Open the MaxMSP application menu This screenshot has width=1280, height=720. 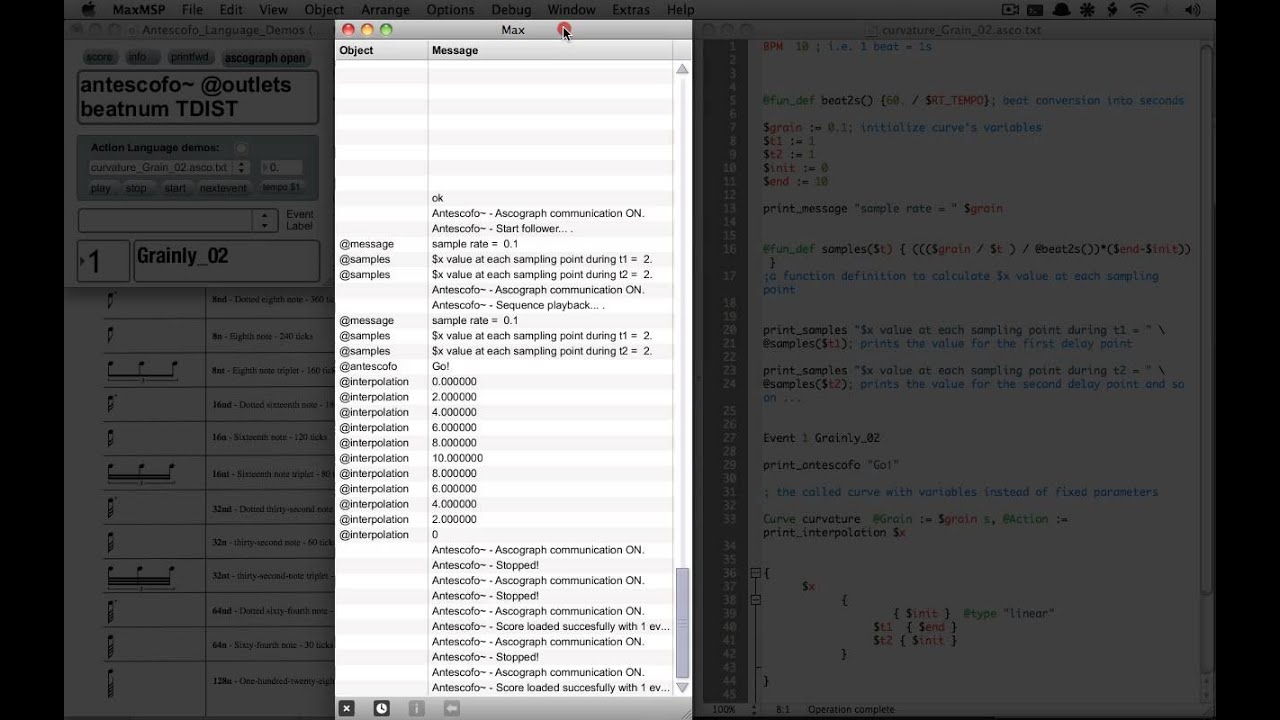pos(138,10)
